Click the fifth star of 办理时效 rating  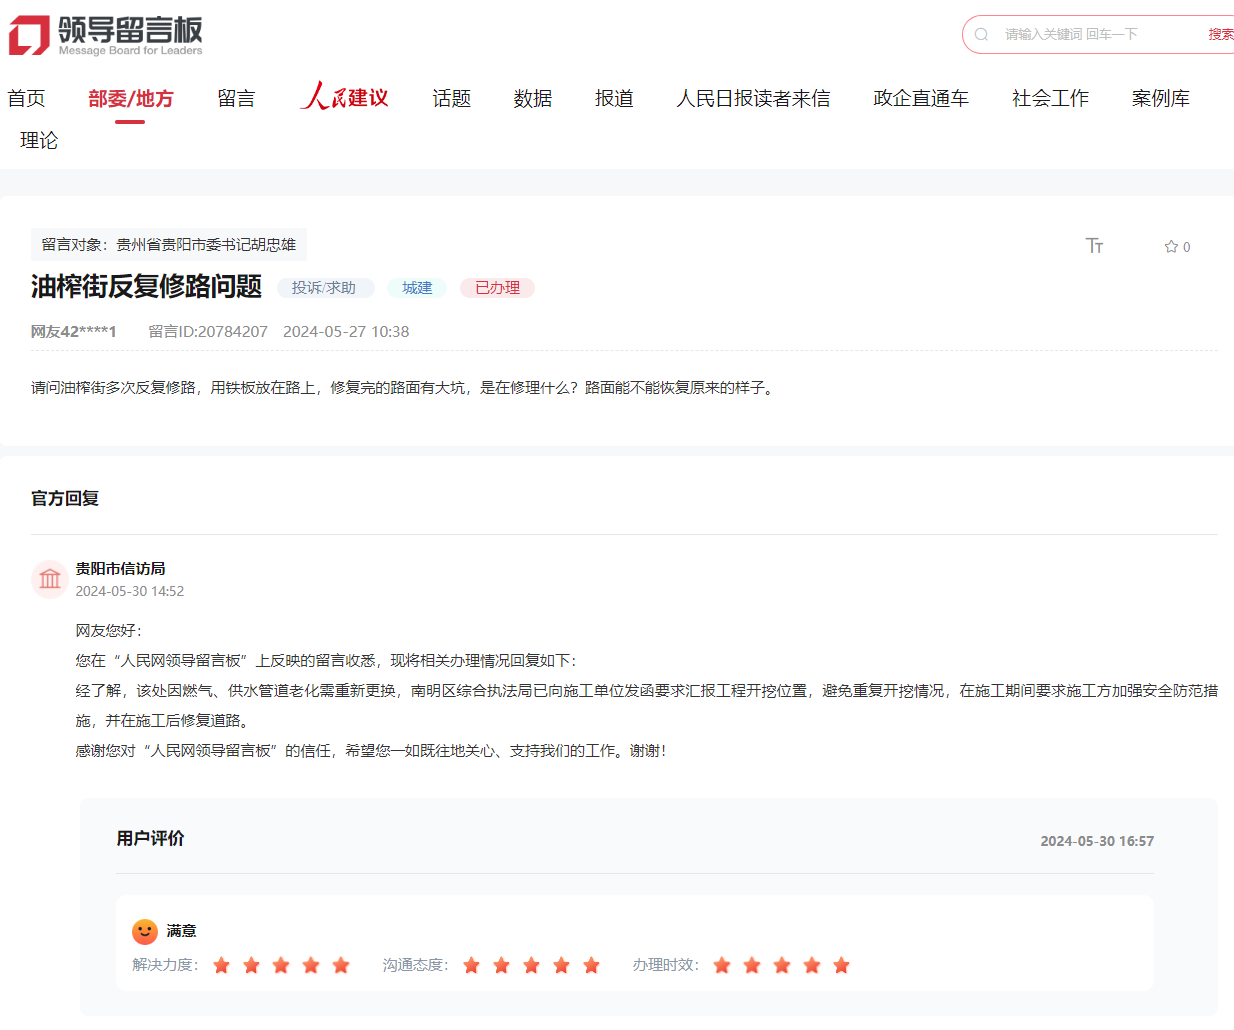(x=841, y=965)
